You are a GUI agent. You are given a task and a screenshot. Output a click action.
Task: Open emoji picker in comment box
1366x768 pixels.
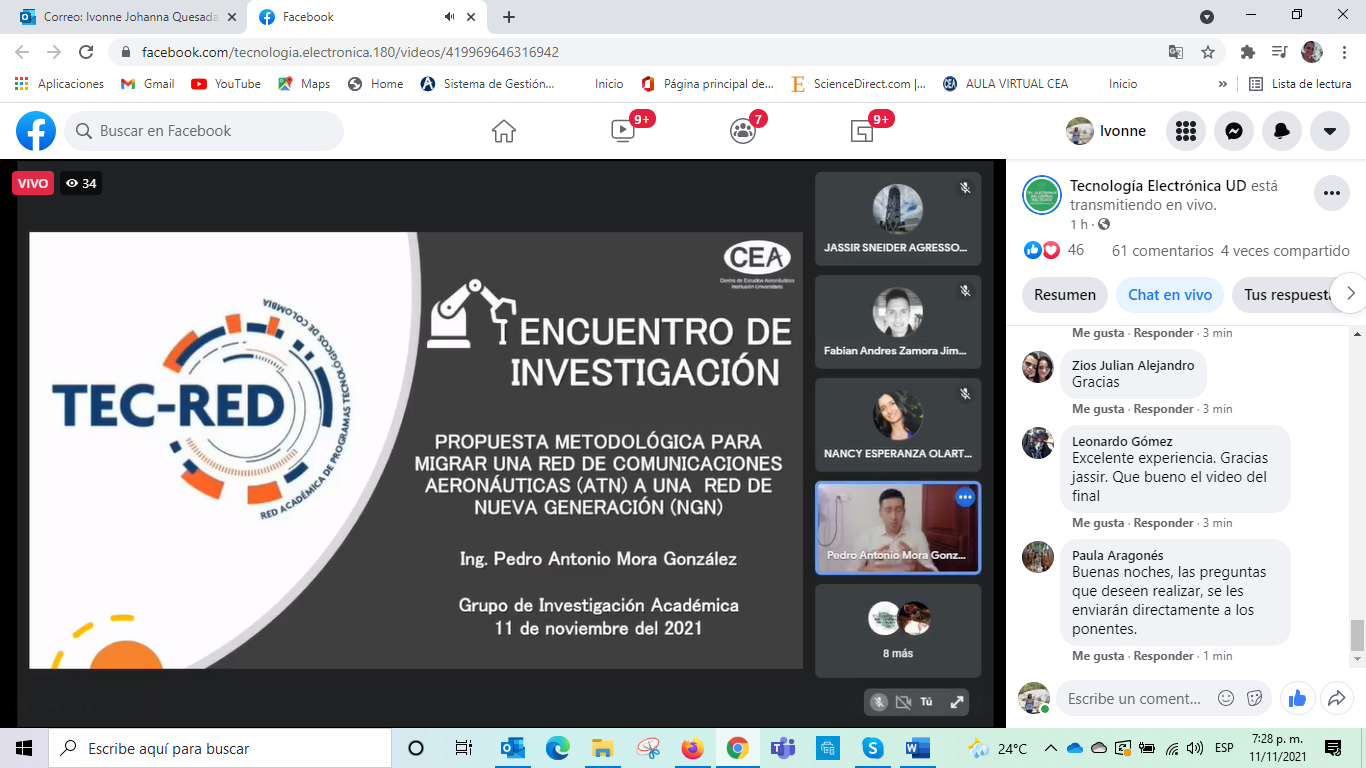click(x=1226, y=698)
